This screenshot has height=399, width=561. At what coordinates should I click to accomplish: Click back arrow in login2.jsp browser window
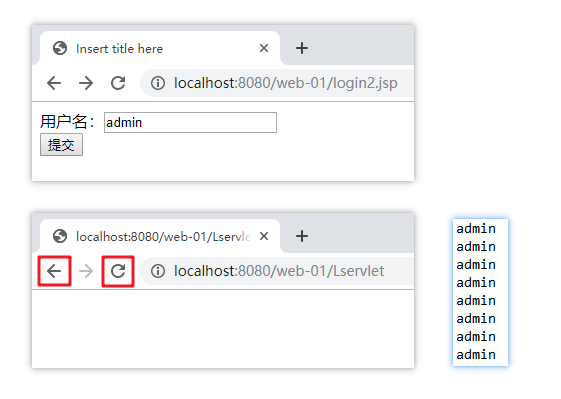tap(54, 83)
